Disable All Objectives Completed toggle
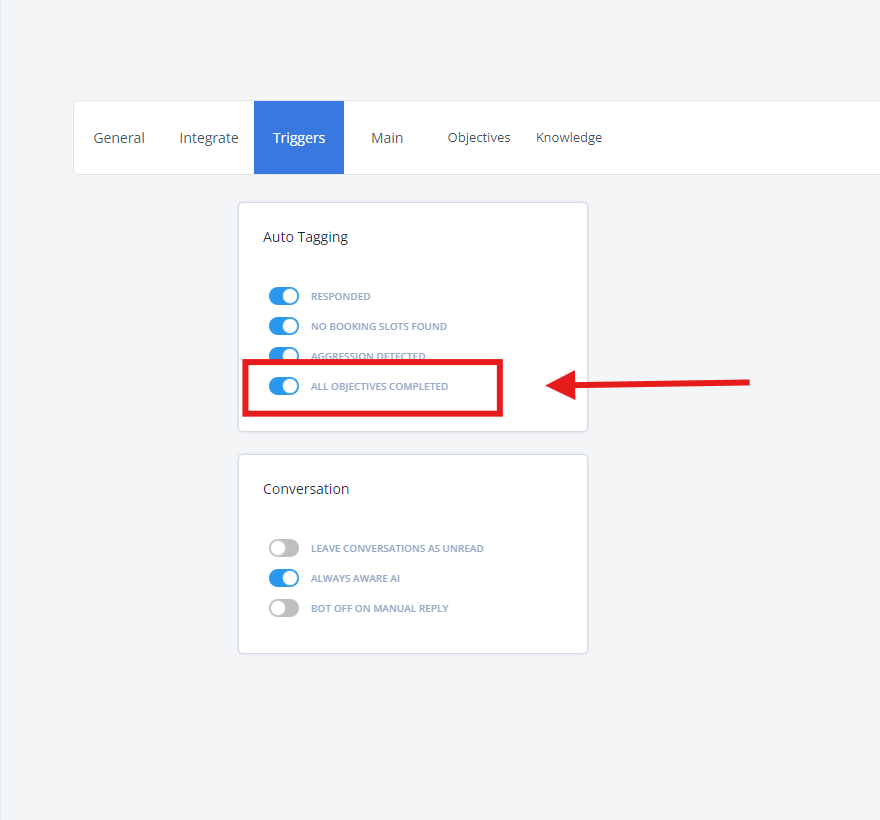Screen dimensions: 880x820 click(x=284, y=386)
